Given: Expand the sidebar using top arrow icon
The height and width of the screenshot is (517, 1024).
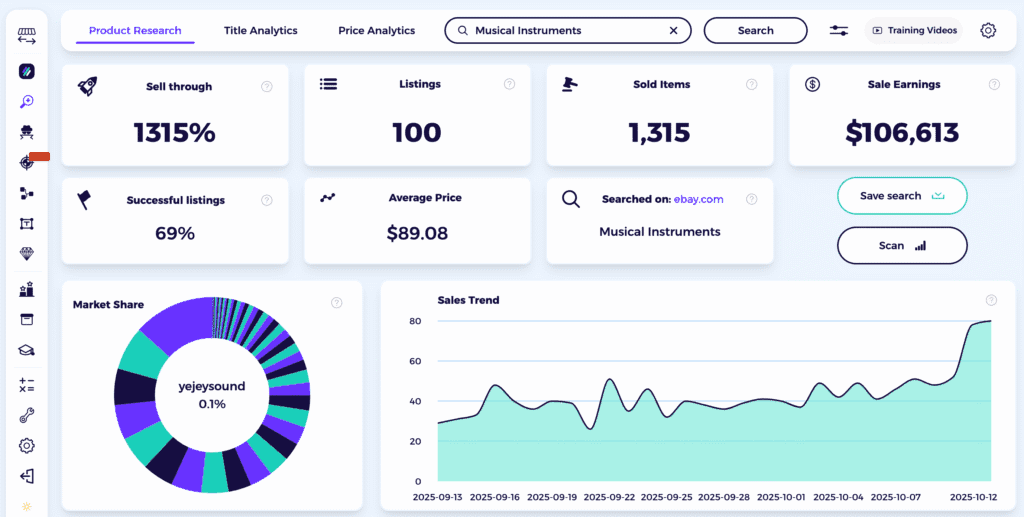Looking at the screenshot, I should pos(27,36).
